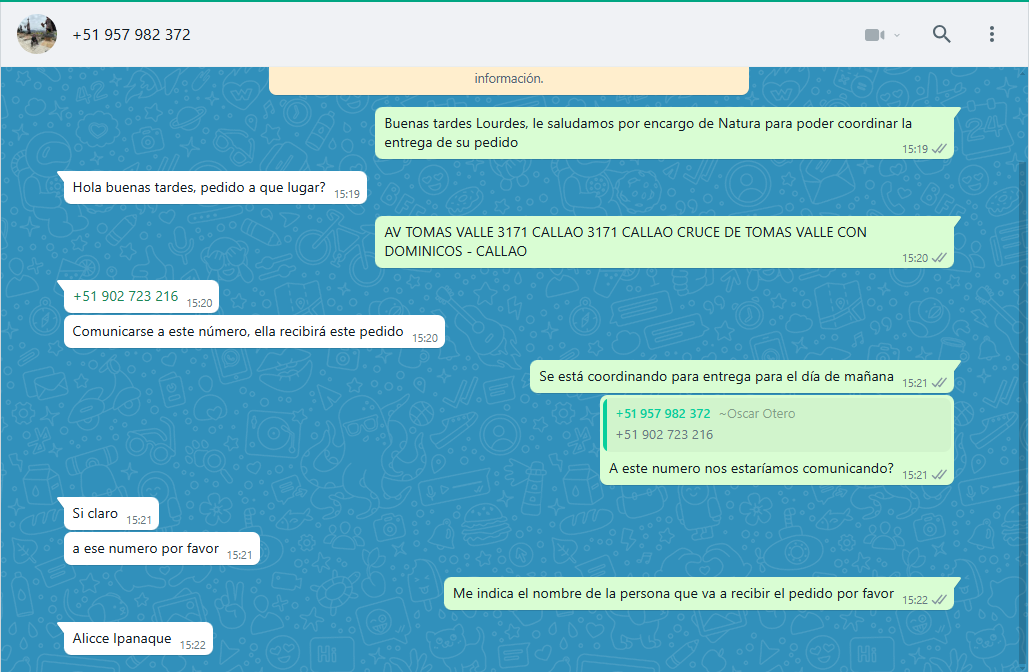The image size is (1029, 672).
Task: Expand the video call dropdown arrow
Action: [x=897, y=35]
